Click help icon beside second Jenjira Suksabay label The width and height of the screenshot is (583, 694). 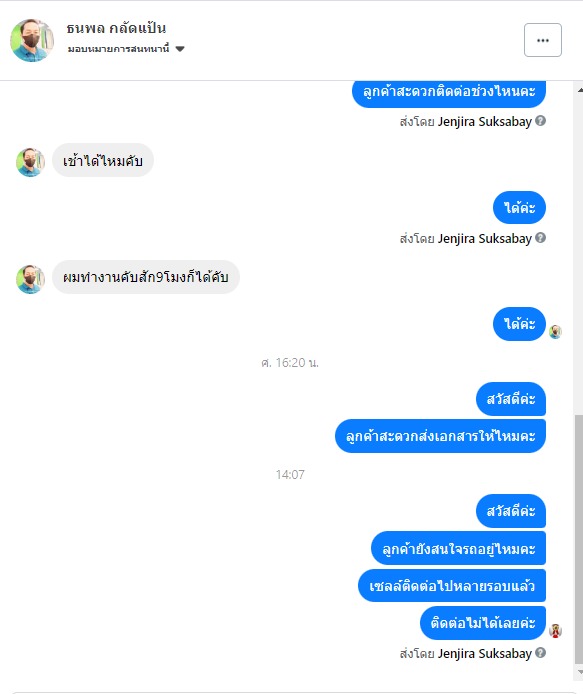(540, 238)
